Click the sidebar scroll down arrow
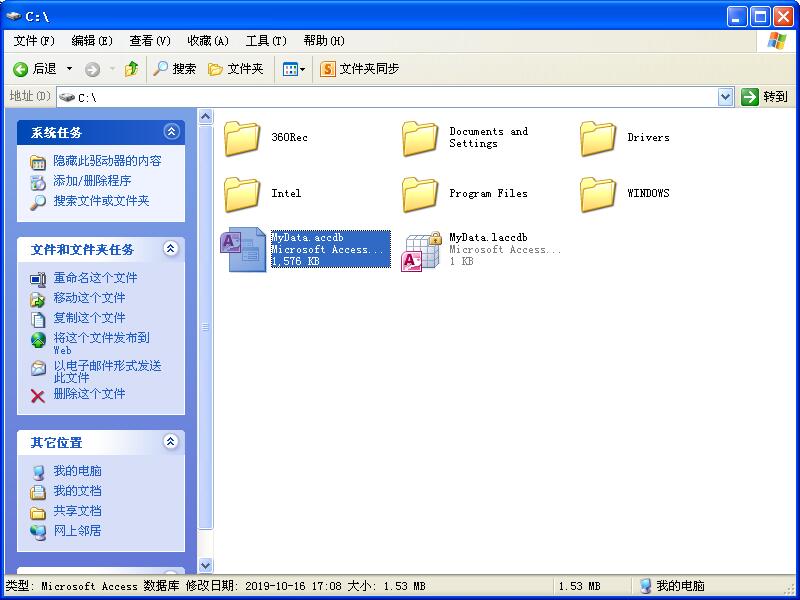 click(x=205, y=565)
